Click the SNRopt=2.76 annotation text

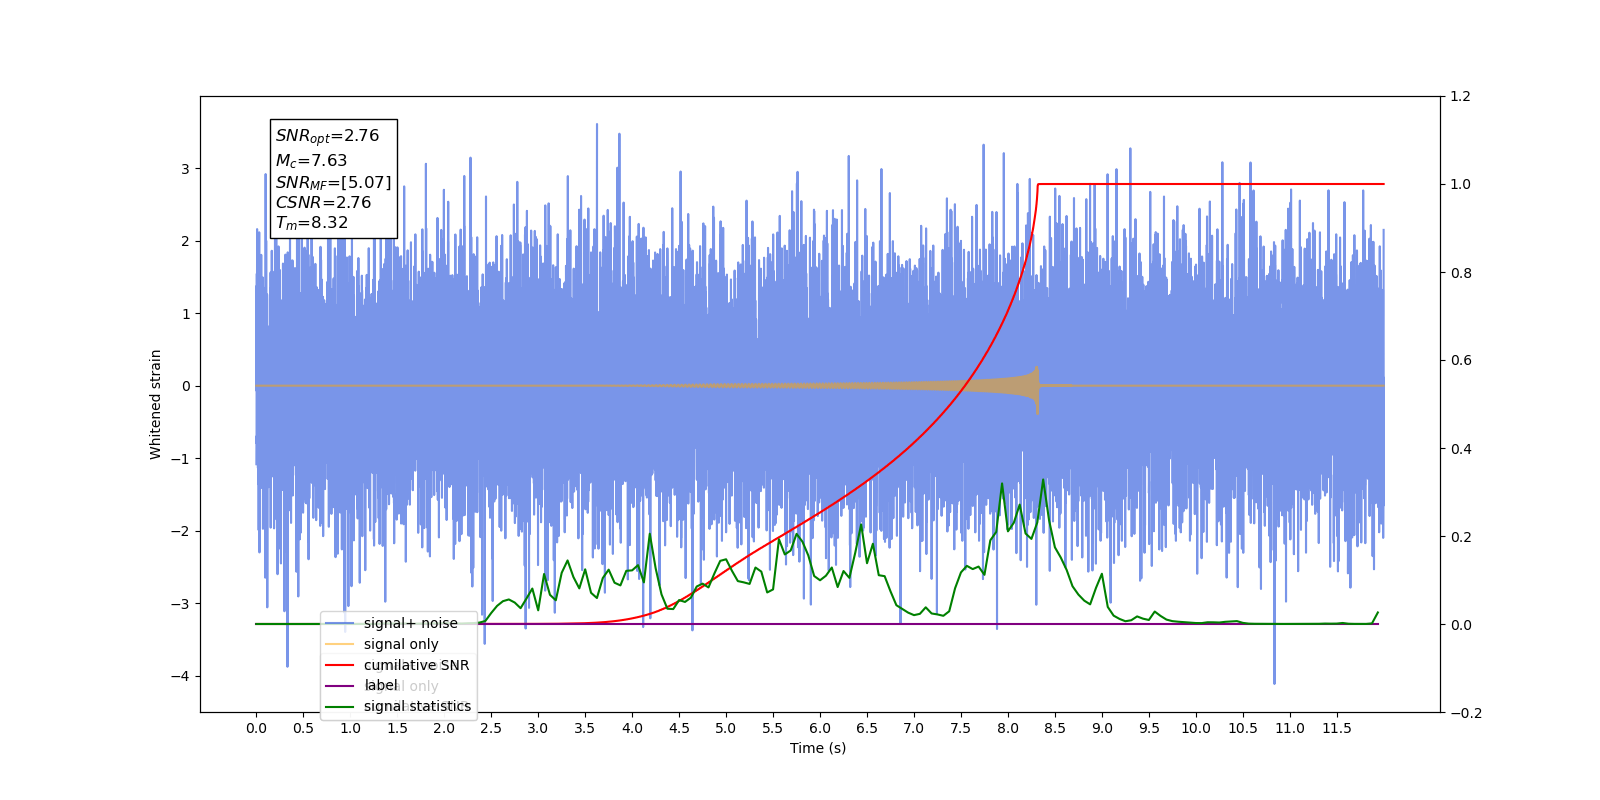(x=327, y=136)
